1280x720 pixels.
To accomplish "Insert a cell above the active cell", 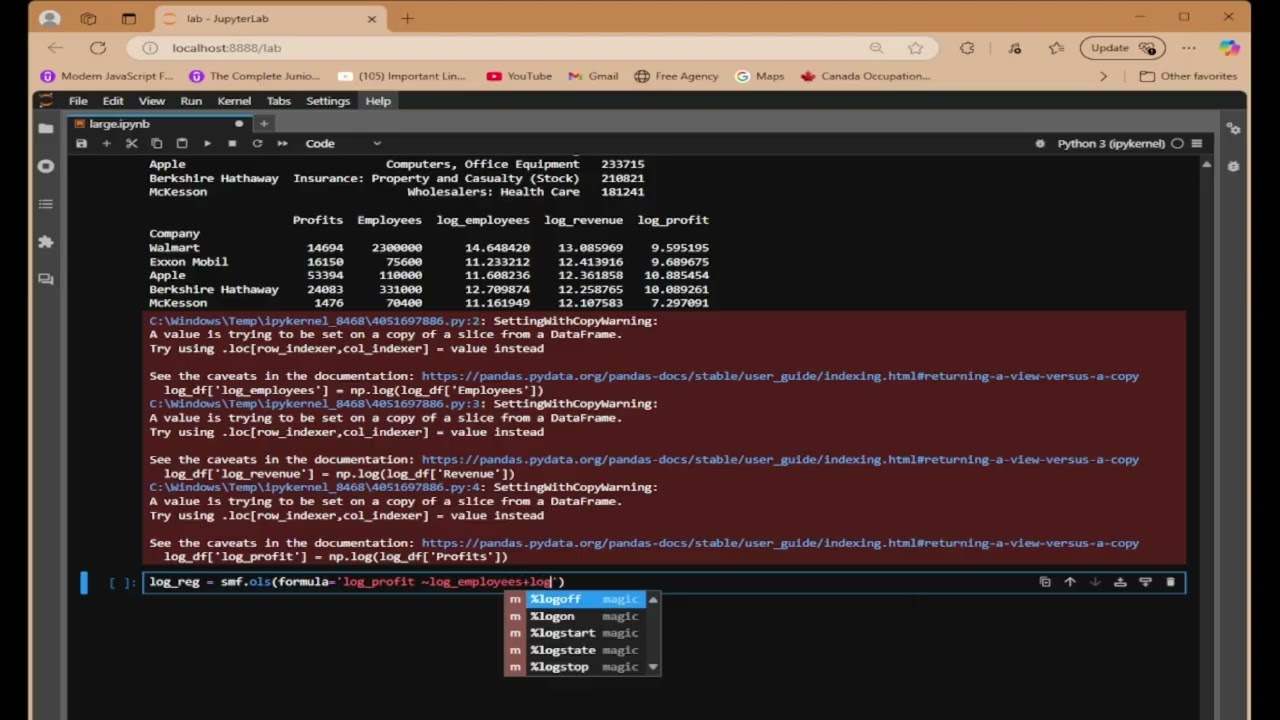I will [x=1120, y=582].
